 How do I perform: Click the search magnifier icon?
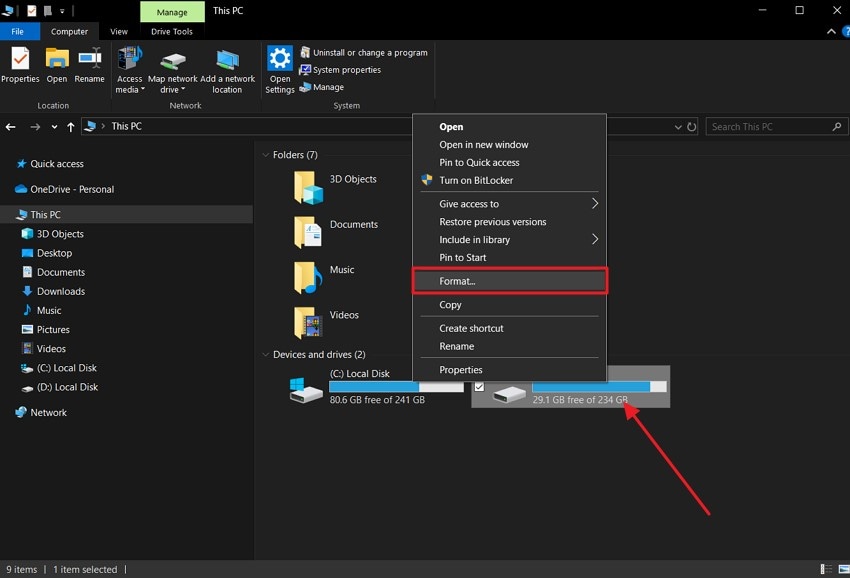(x=836, y=126)
